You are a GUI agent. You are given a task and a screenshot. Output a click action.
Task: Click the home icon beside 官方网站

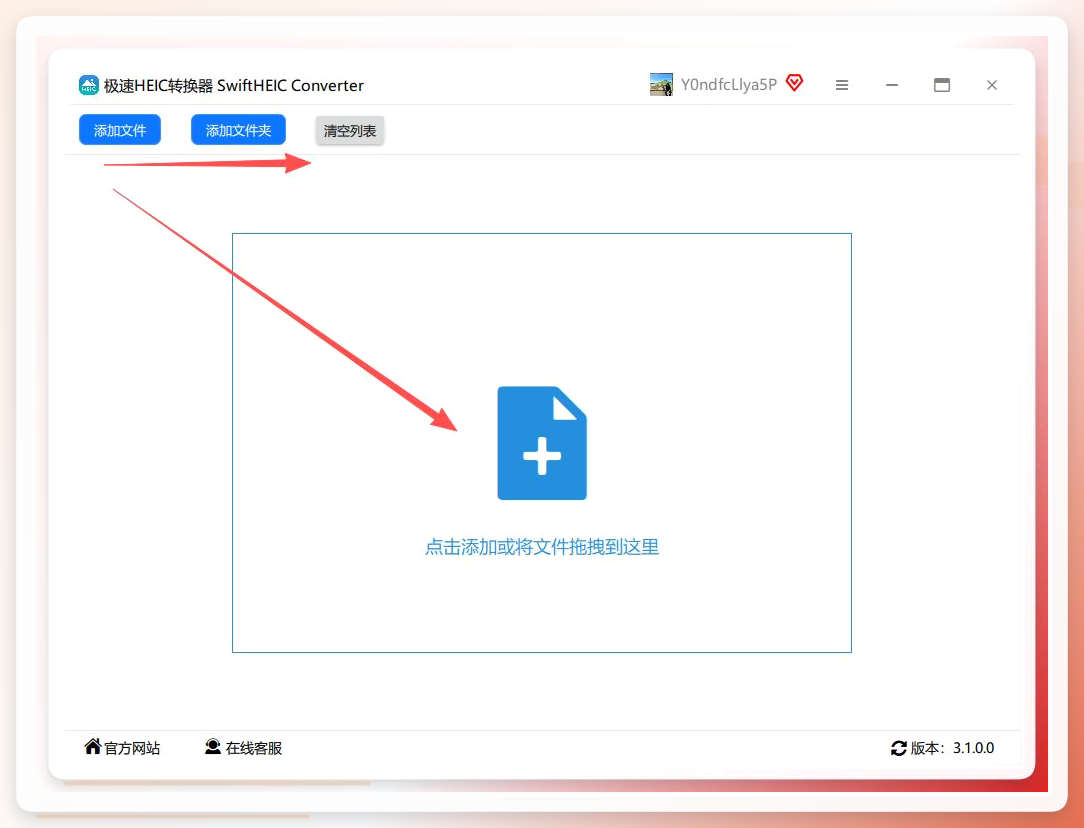(93, 746)
